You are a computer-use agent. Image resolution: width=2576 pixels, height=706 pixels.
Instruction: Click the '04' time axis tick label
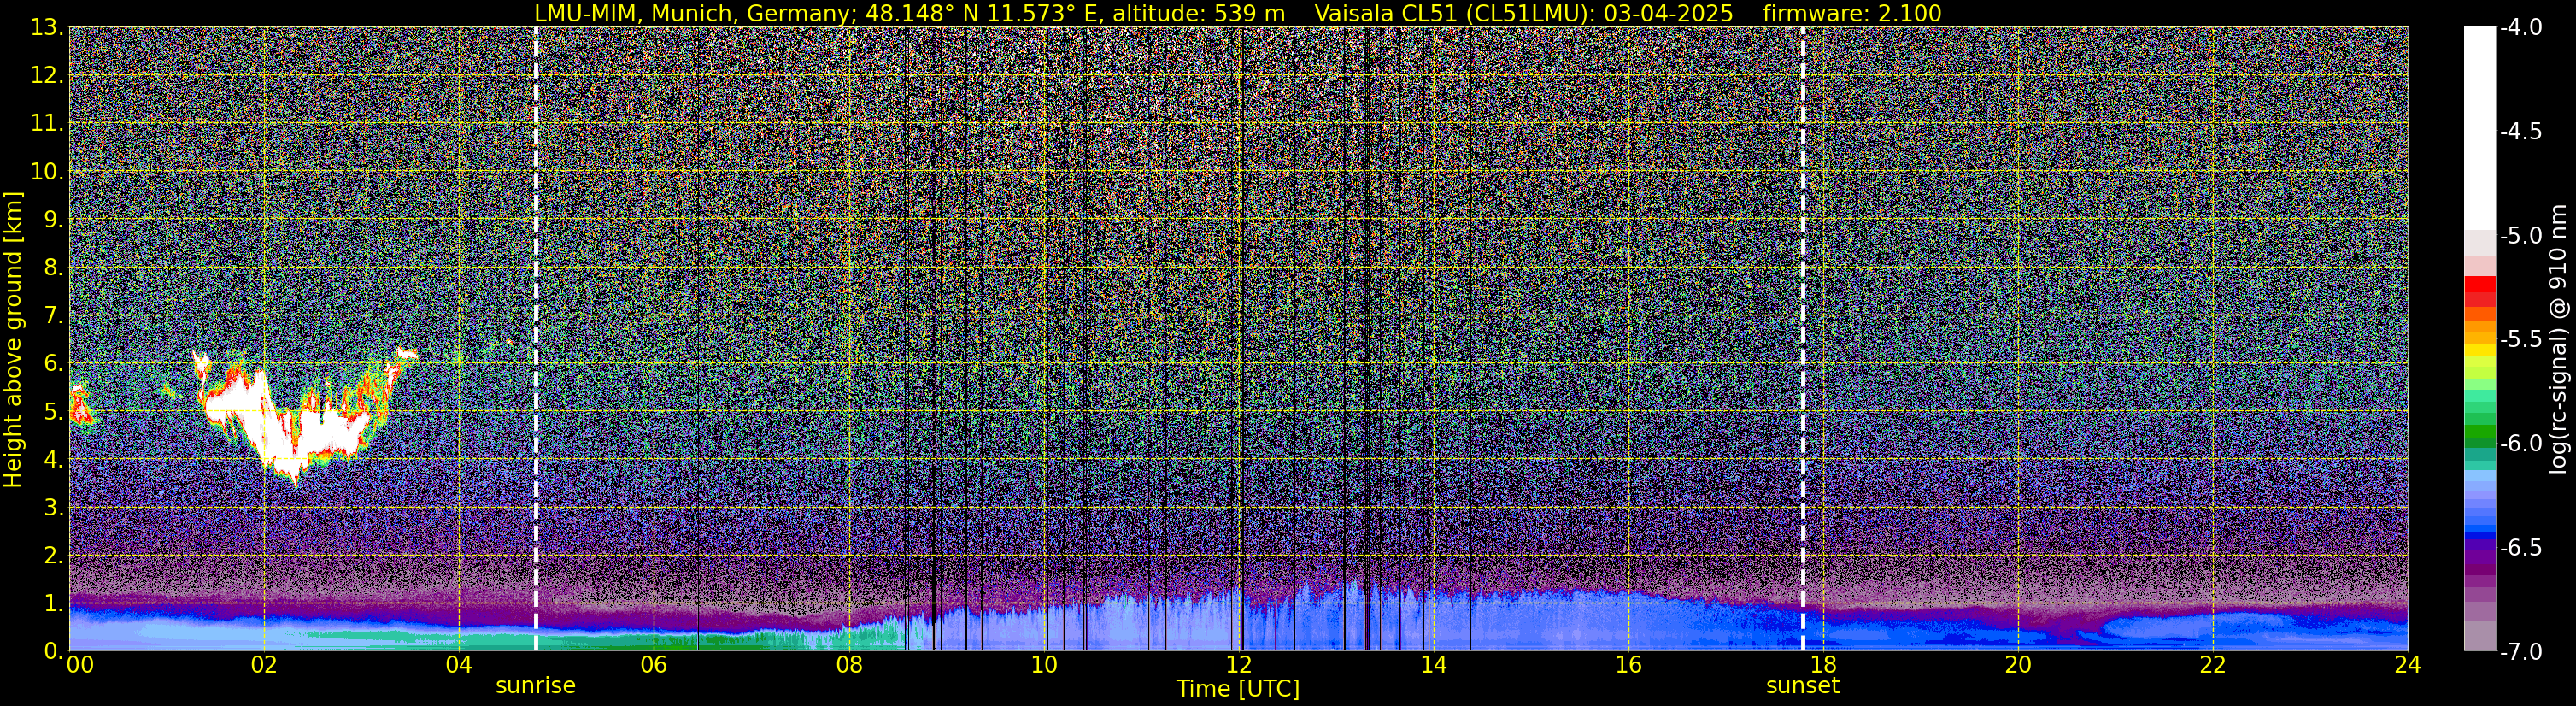click(459, 664)
